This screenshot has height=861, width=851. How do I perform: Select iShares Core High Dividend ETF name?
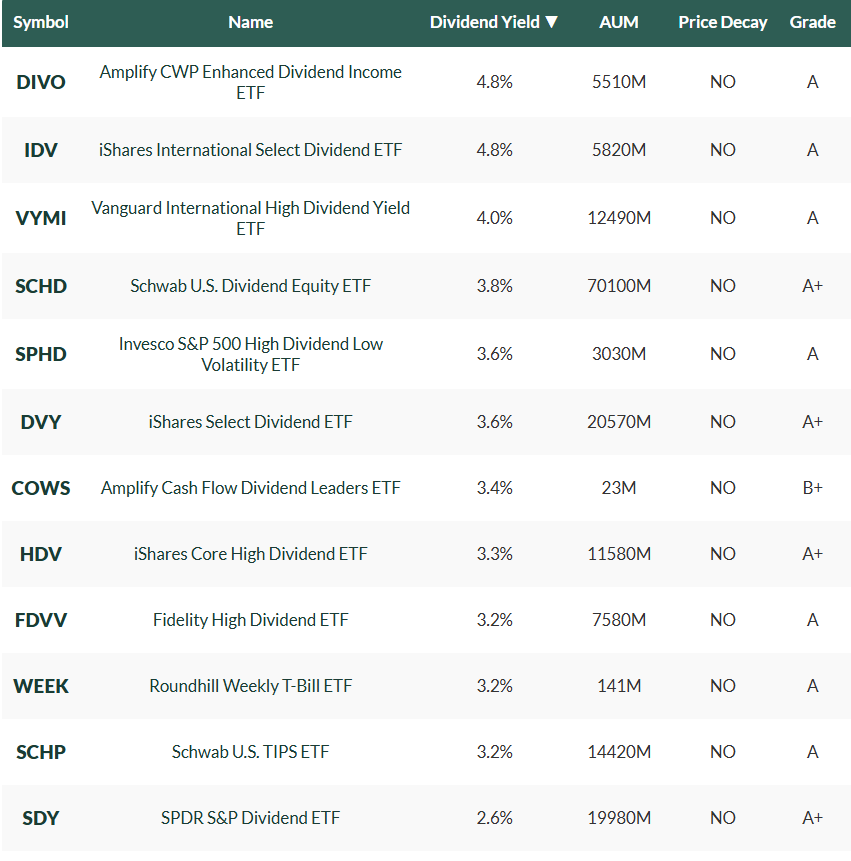250,554
